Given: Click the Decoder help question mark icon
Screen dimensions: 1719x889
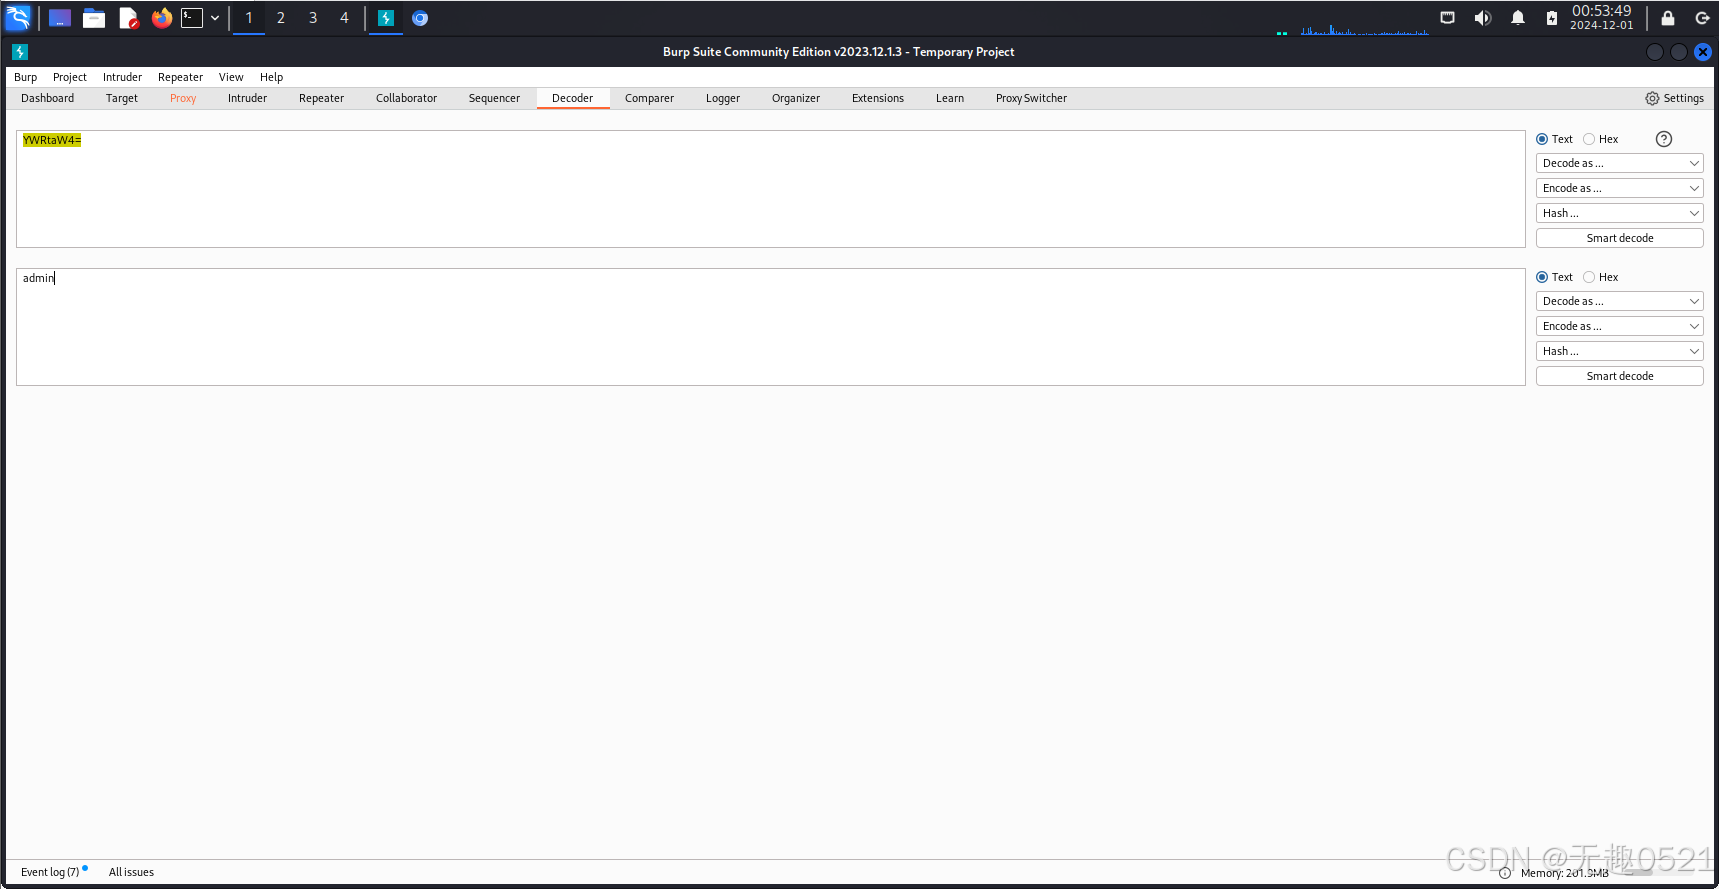Looking at the screenshot, I should coord(1664,139).
